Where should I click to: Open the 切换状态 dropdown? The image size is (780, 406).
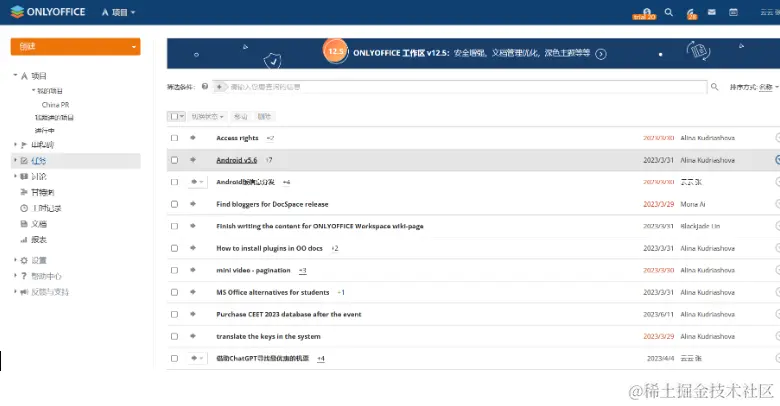pyautogui.click(x=207, y=116)
